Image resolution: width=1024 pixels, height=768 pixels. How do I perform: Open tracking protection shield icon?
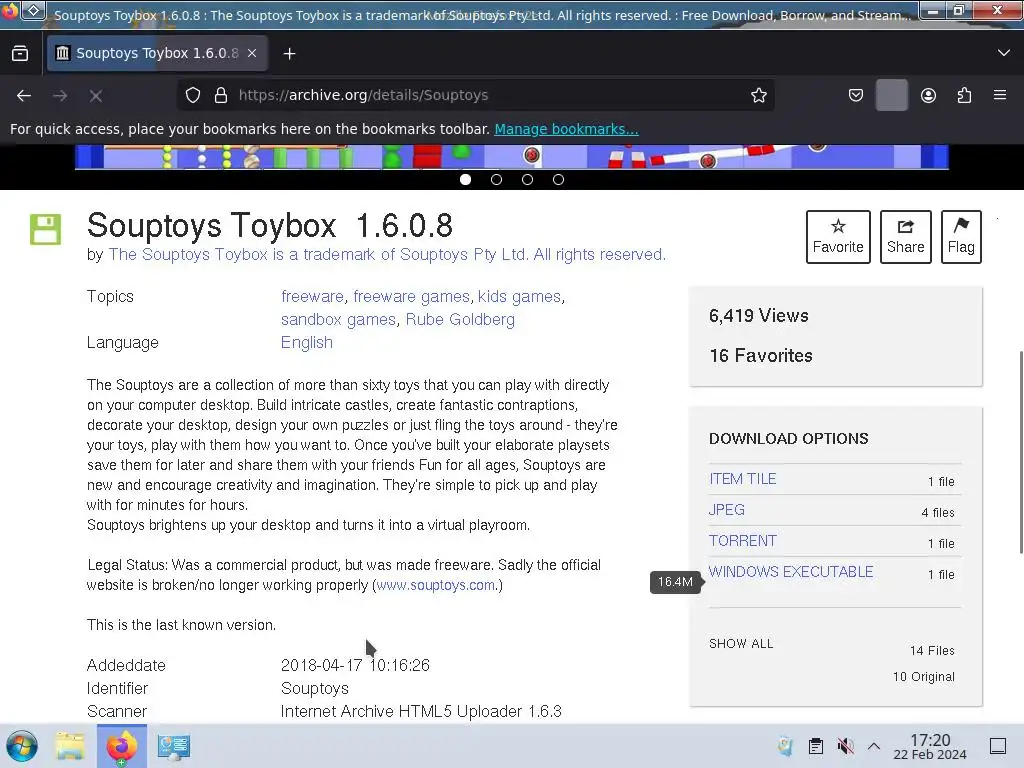193,95
